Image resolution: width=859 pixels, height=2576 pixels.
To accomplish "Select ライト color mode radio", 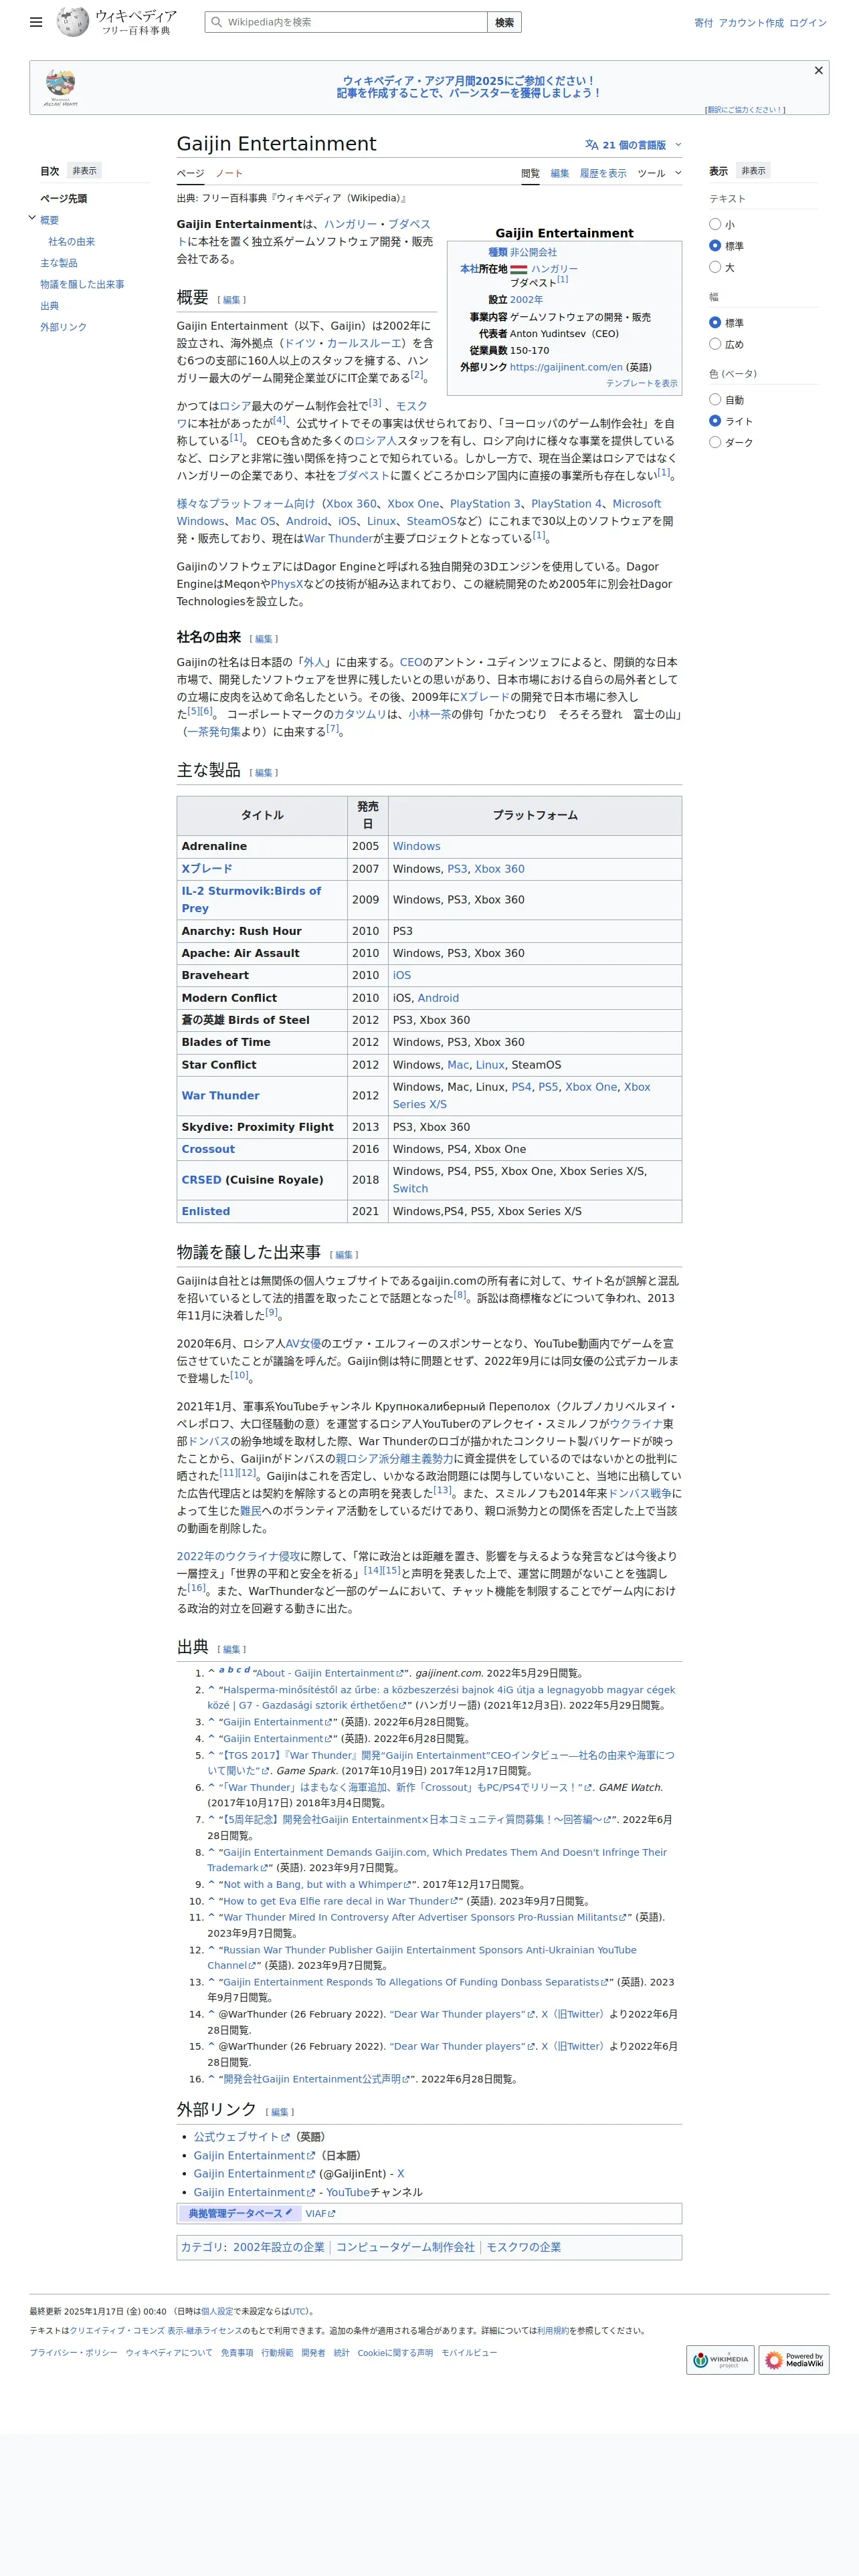I will 715,421.
